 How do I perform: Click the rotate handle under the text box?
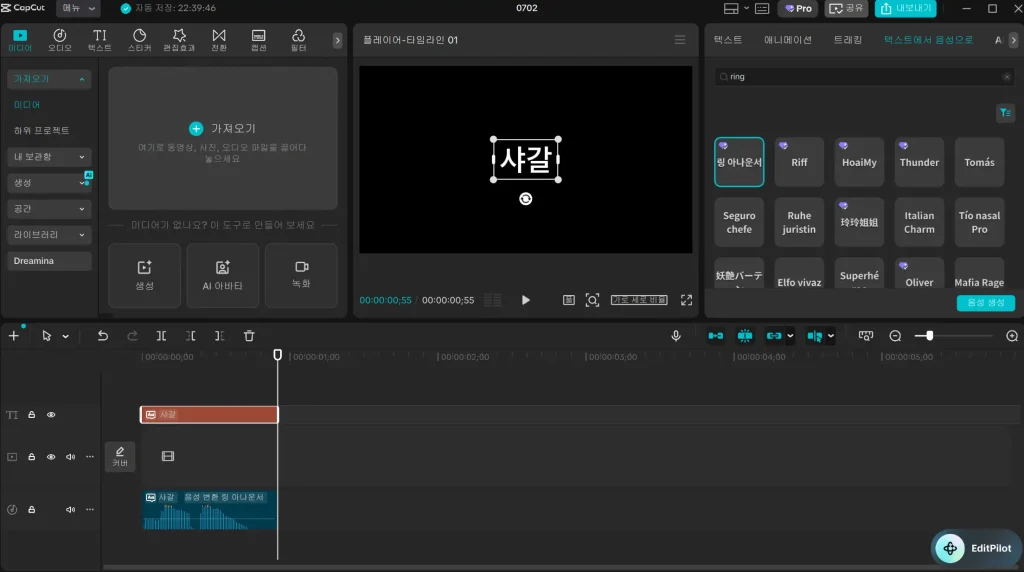526,199
